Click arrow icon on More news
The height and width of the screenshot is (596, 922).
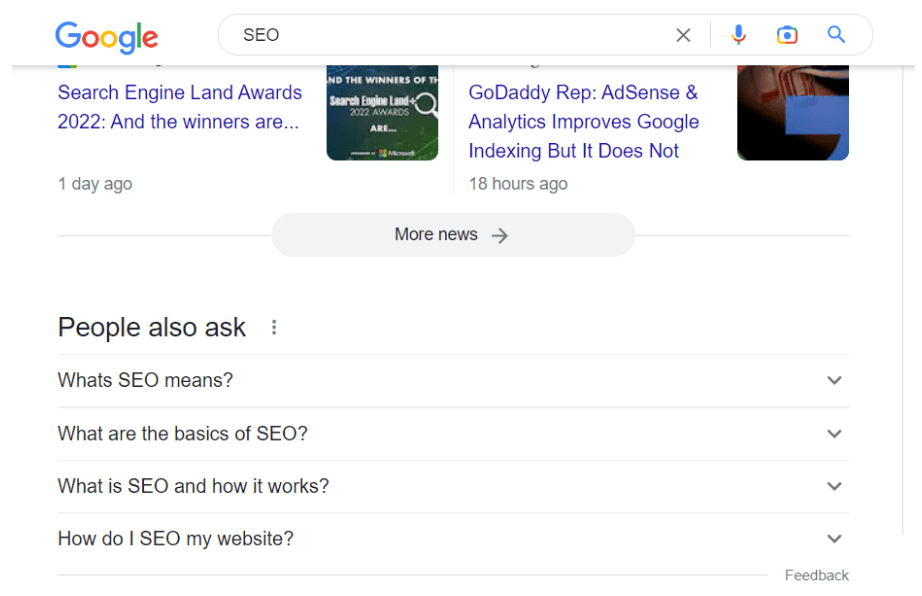(x=499, y=236)
